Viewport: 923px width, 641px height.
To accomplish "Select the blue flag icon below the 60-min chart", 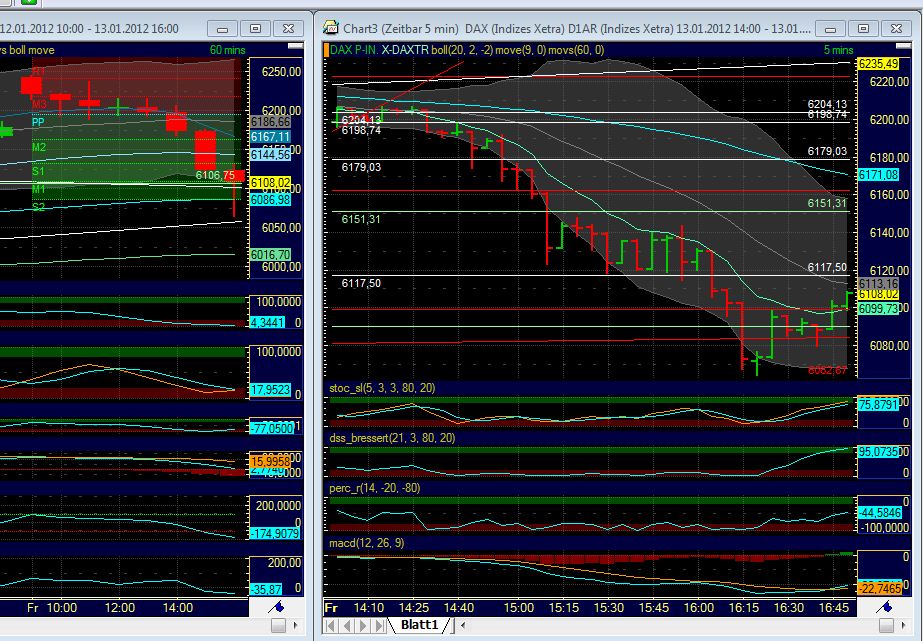I will click(x=281, y=607).
